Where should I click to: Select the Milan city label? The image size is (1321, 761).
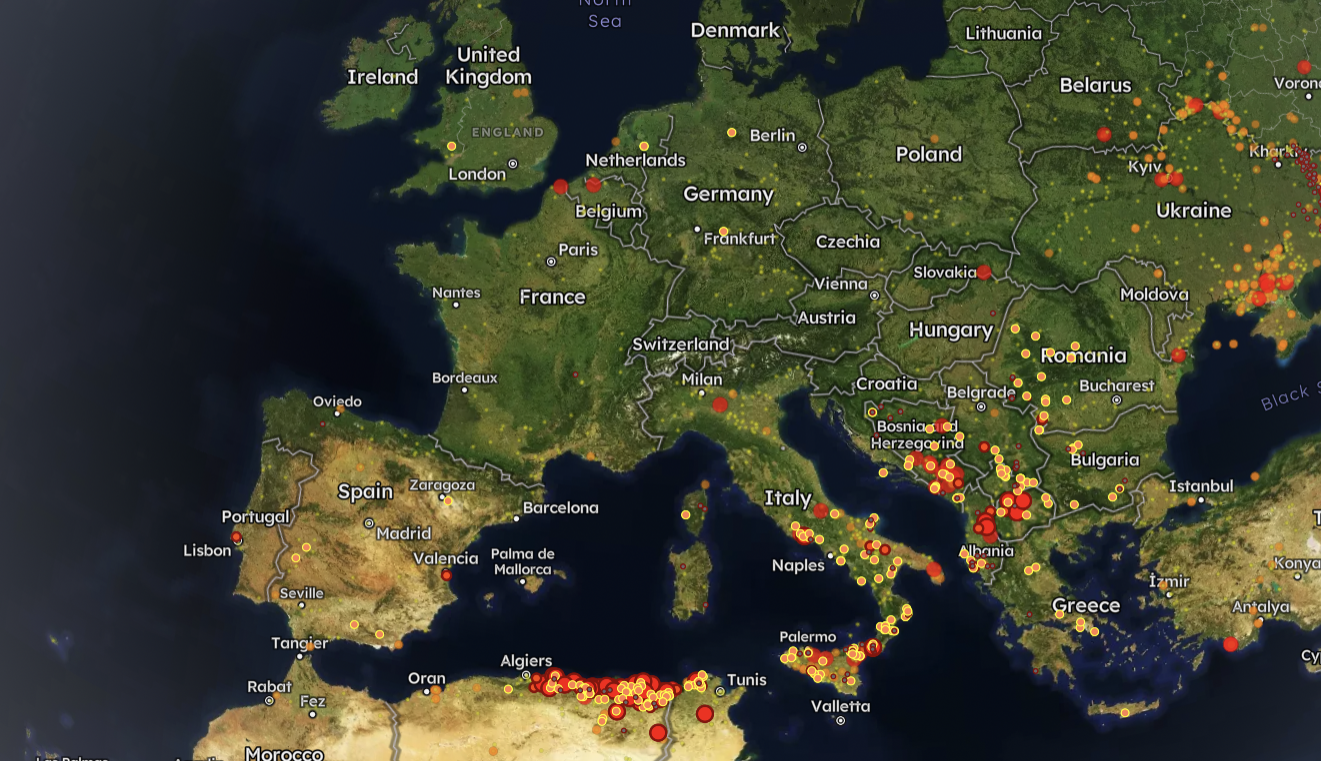click(701, 380)
